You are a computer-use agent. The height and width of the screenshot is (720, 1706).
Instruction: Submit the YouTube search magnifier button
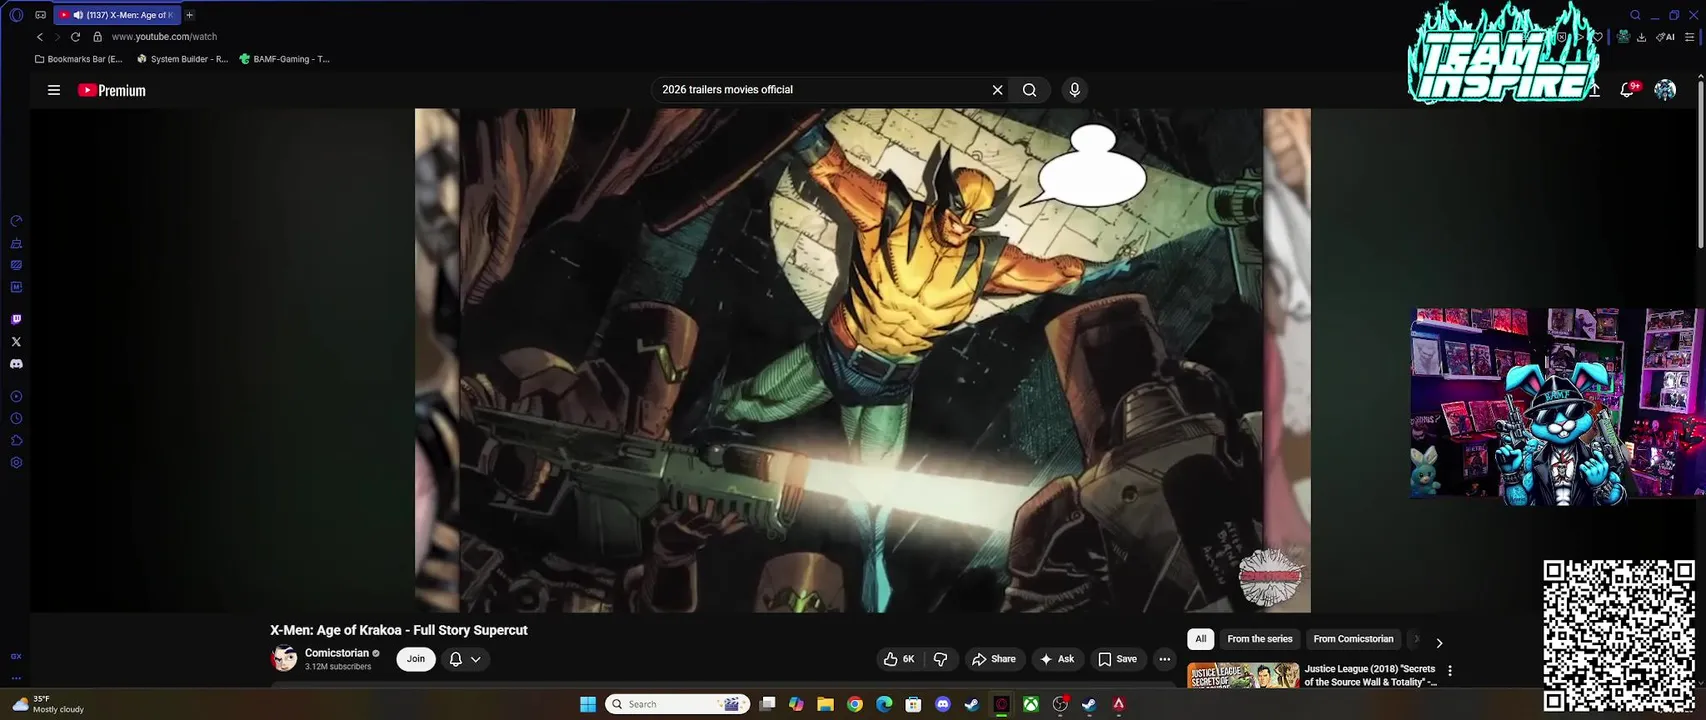[1029, 90]
